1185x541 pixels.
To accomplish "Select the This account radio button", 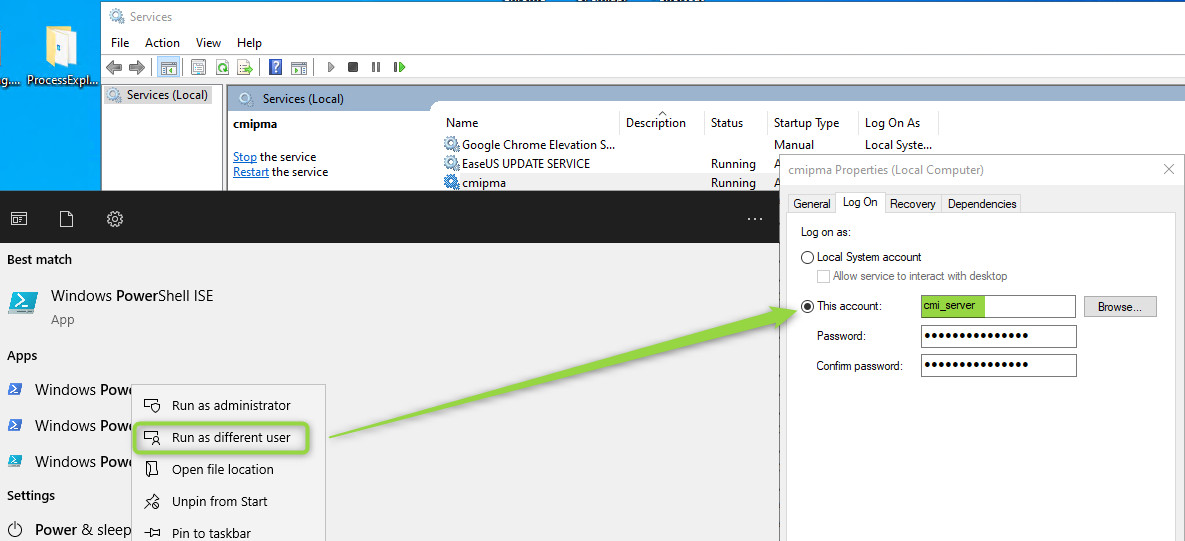I will click(808, 306).
